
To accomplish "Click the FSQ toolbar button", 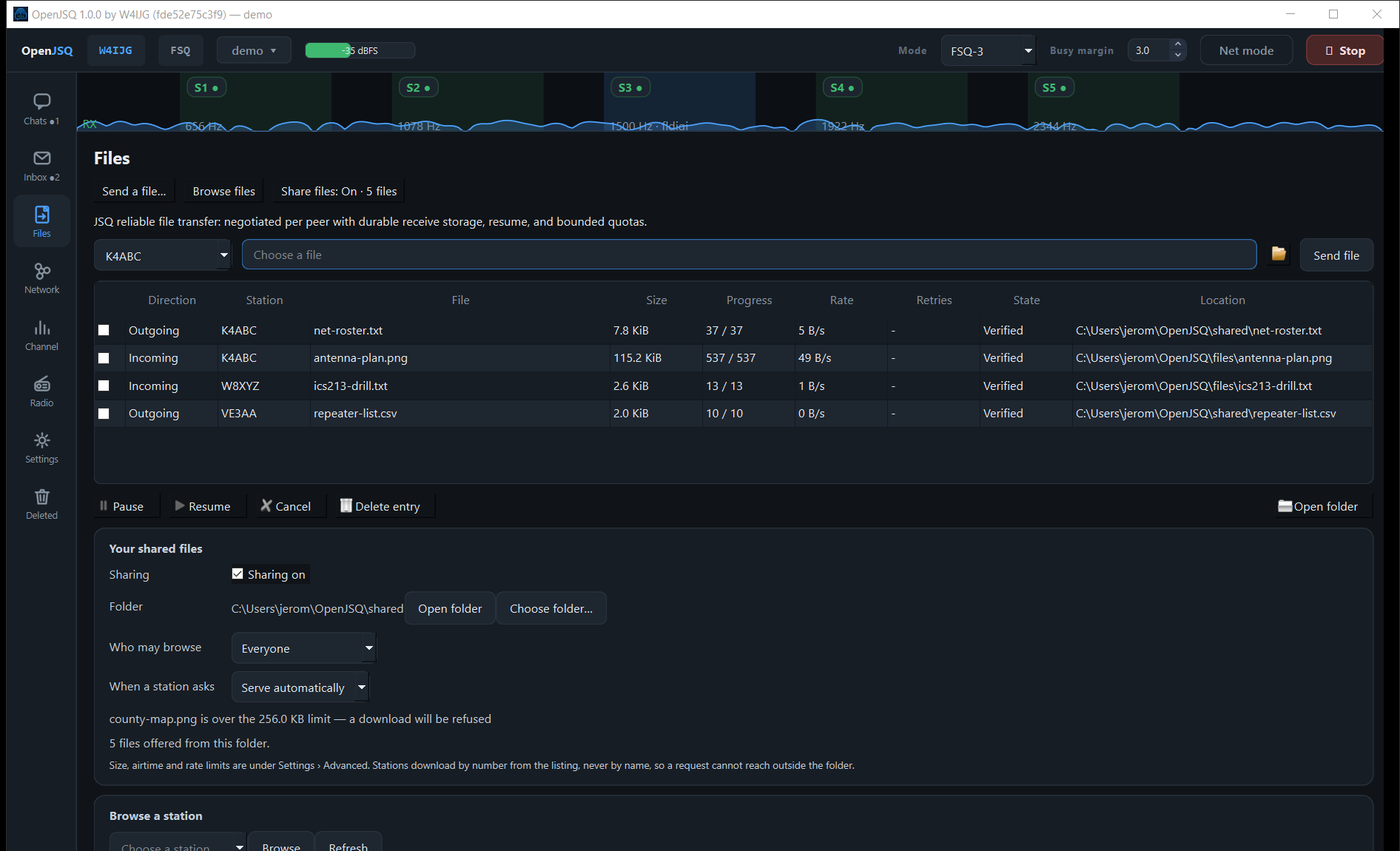I will point(181,50).
